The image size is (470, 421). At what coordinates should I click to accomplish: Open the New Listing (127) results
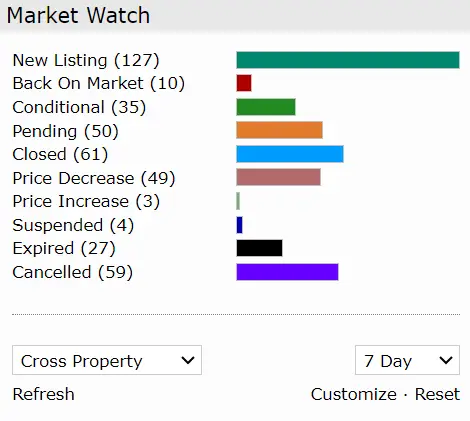86,61
